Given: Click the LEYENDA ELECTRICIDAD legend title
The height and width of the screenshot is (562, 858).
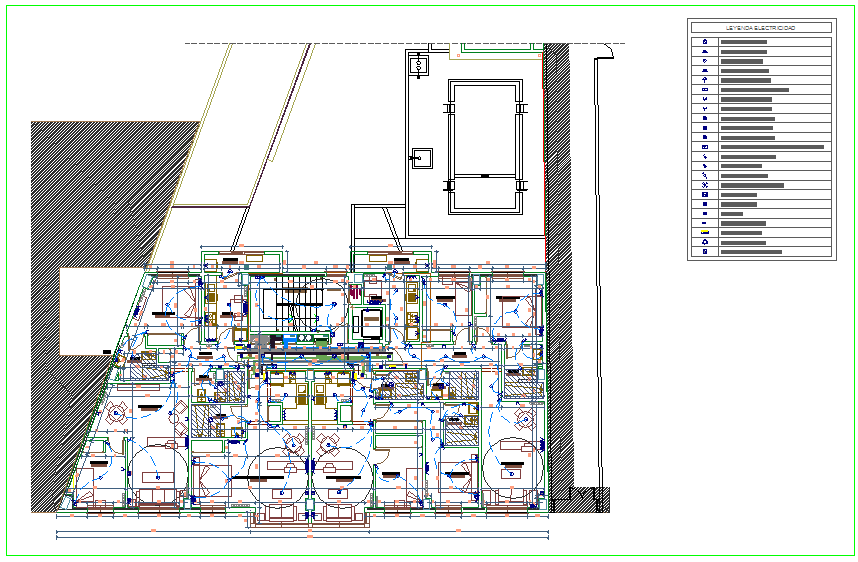Looking at the screenshot, I should click(x=760, y=28).
